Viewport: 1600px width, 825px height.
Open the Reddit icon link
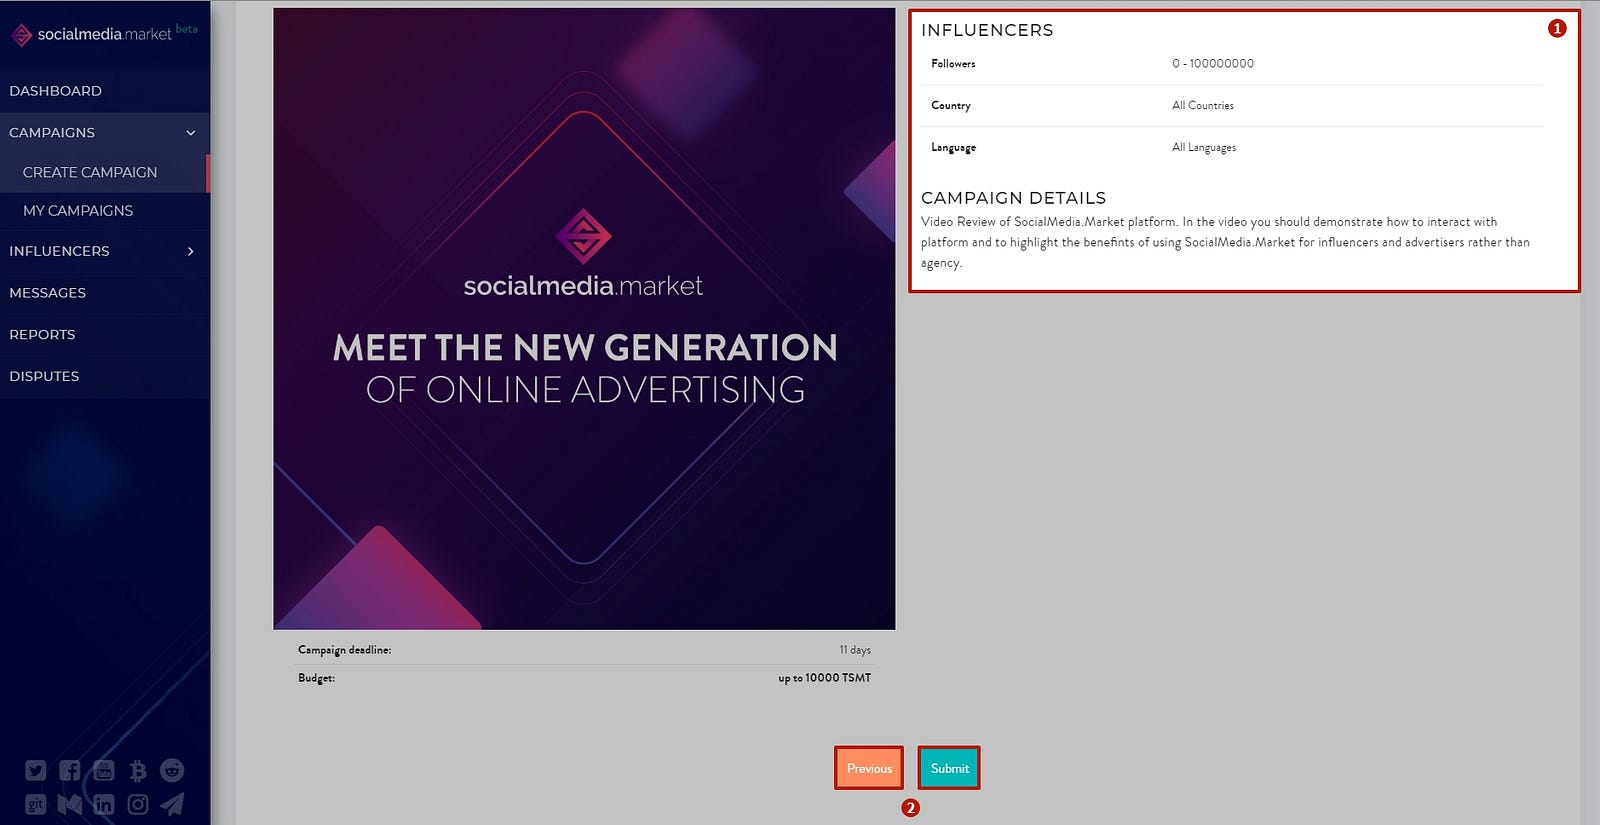172,770
